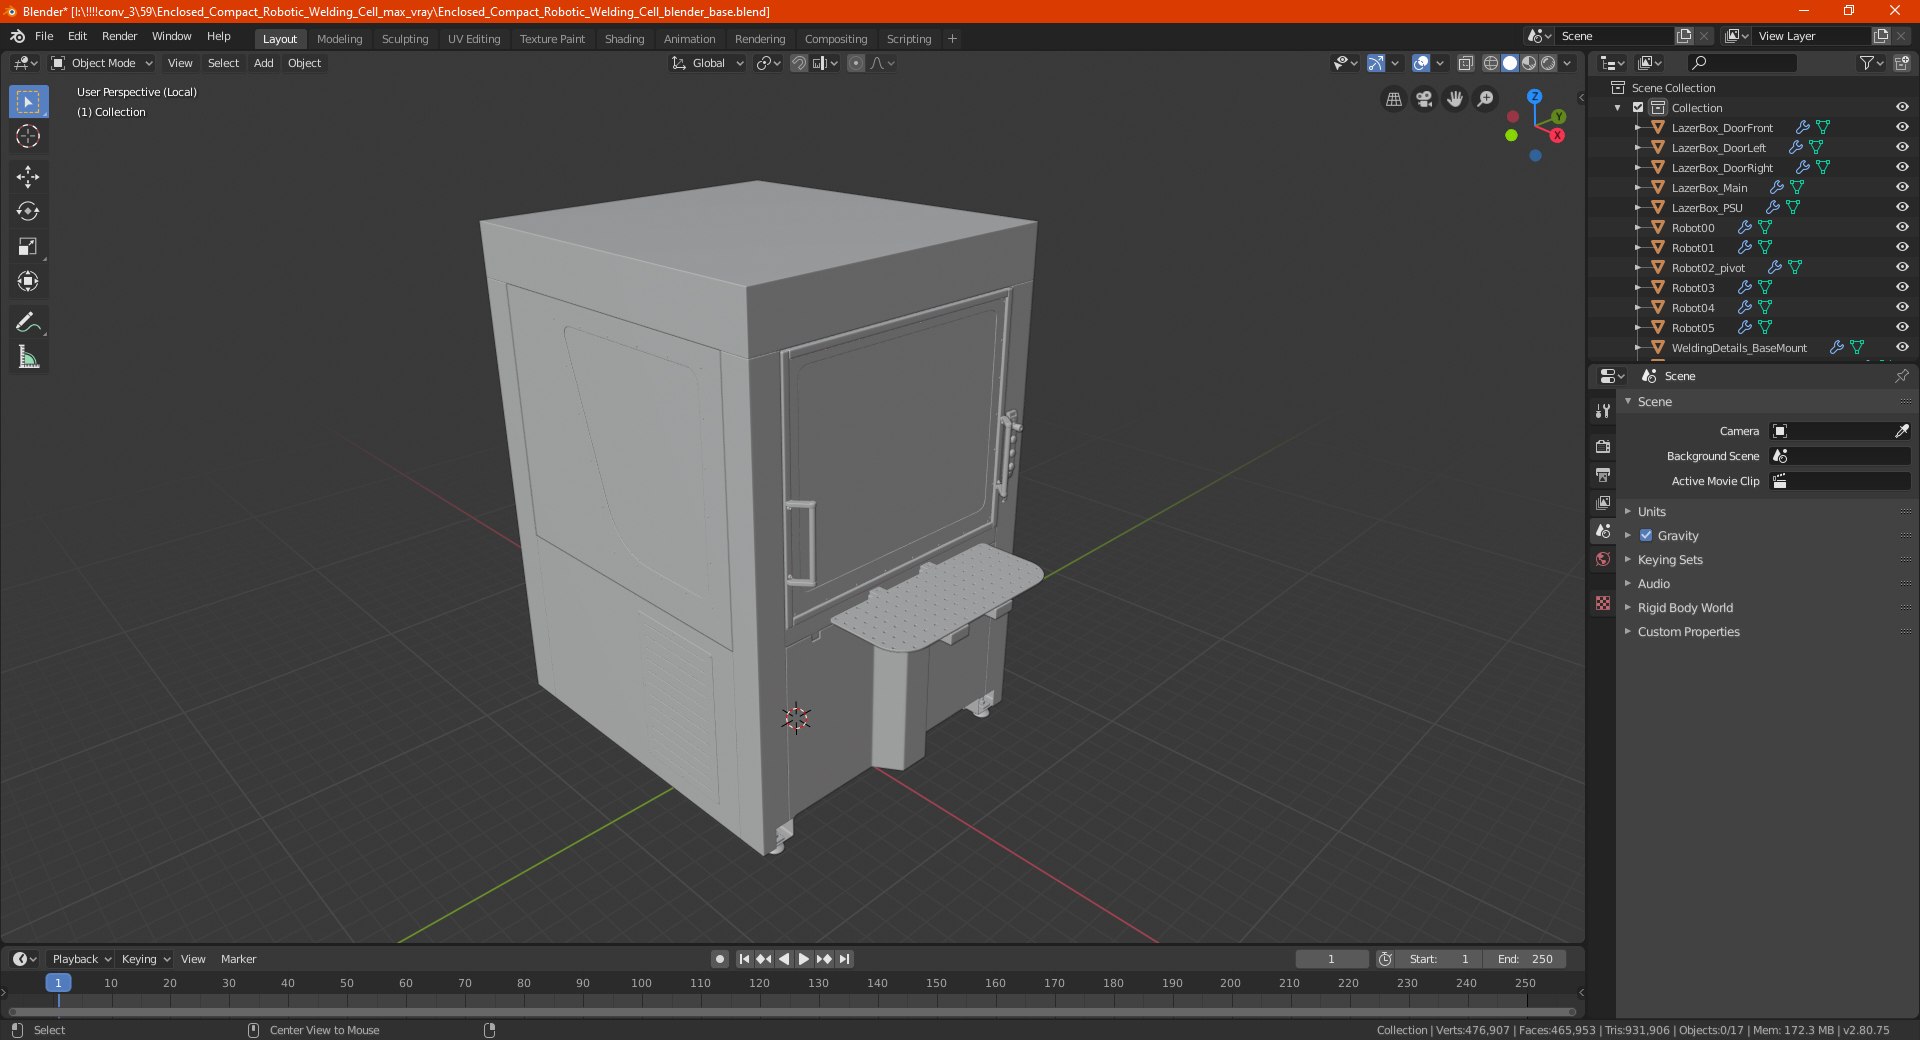The width and height of the screenshot is (1920, 1040).
Task: Toggle snapping magnet icon
Action: (798, 63)
